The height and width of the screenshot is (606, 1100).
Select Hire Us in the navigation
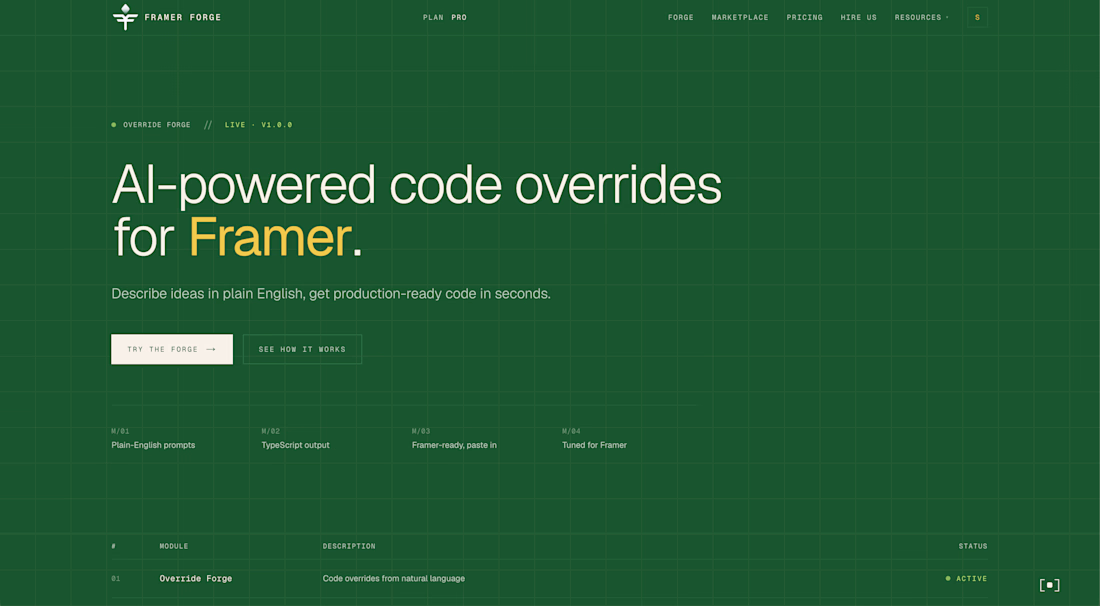(859, 18)
